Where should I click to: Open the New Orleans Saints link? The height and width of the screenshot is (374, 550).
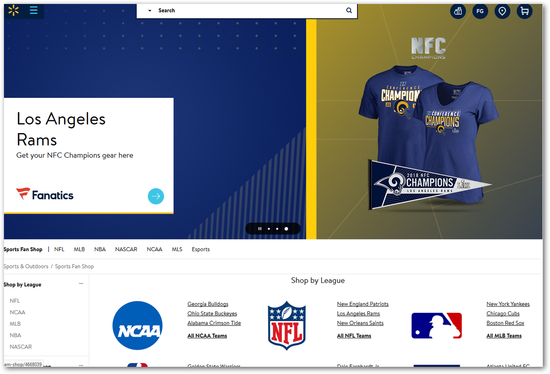[360, 323]
